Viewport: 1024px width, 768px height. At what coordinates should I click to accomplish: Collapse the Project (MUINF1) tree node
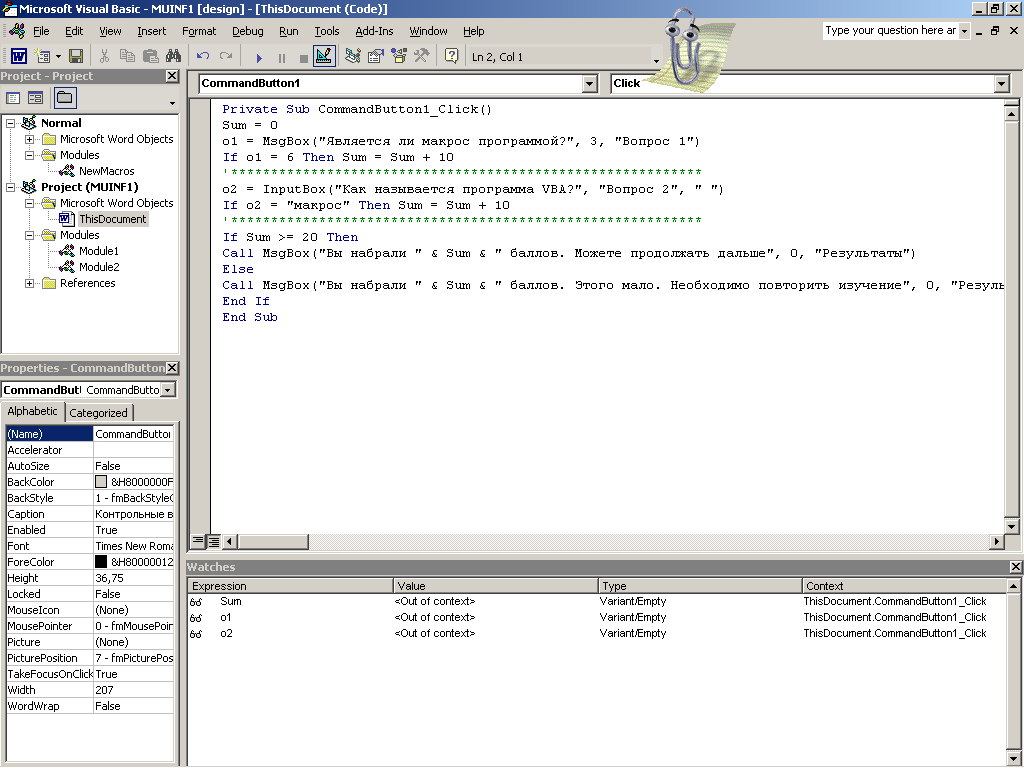click(10, 187)
